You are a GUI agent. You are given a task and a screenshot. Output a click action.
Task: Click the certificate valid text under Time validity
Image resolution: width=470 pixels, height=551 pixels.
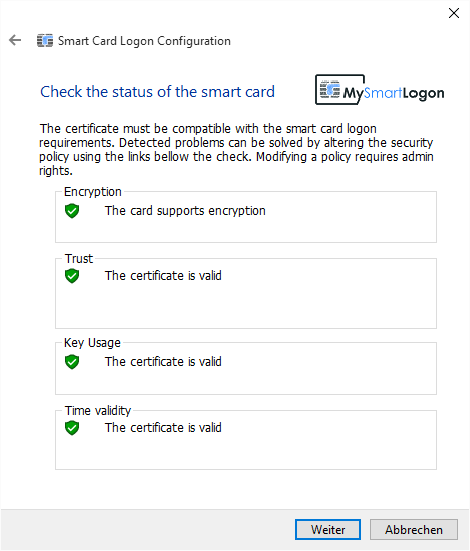click(x=163, y=428)
